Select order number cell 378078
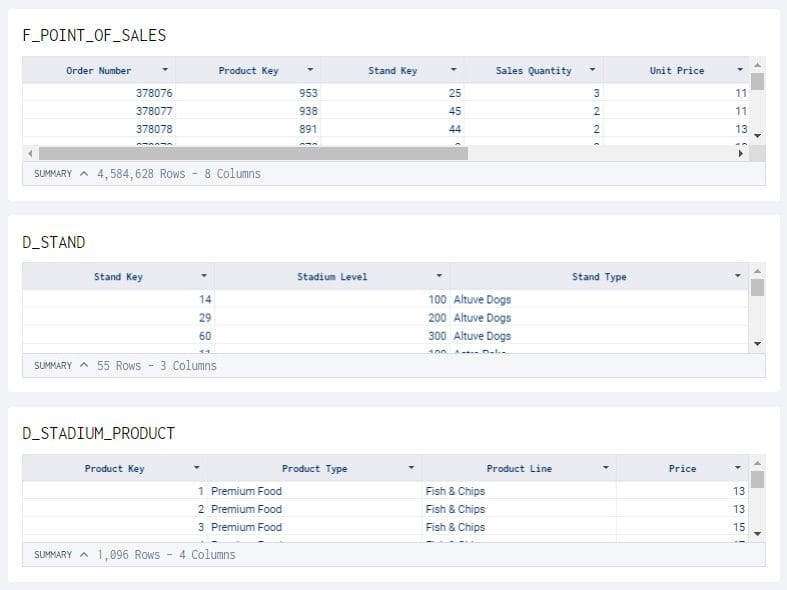Image resolution: width=787 pixels, height=590 pixels. (99, 129)
